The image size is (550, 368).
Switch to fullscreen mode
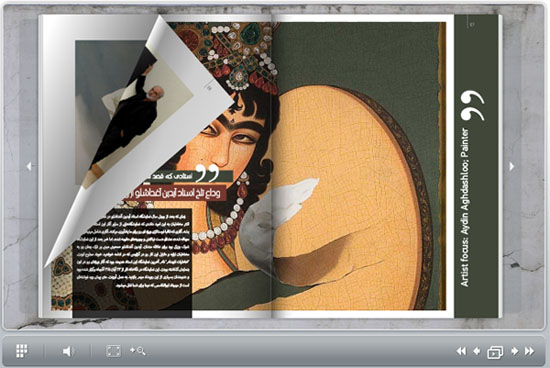113,351
